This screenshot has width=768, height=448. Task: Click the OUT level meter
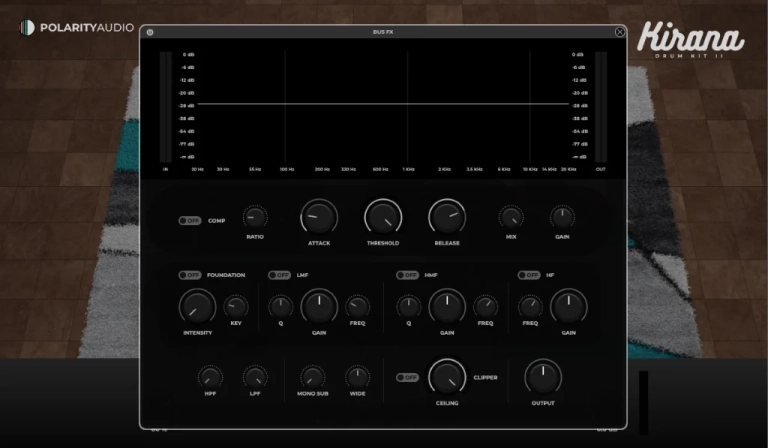point(601,107)
